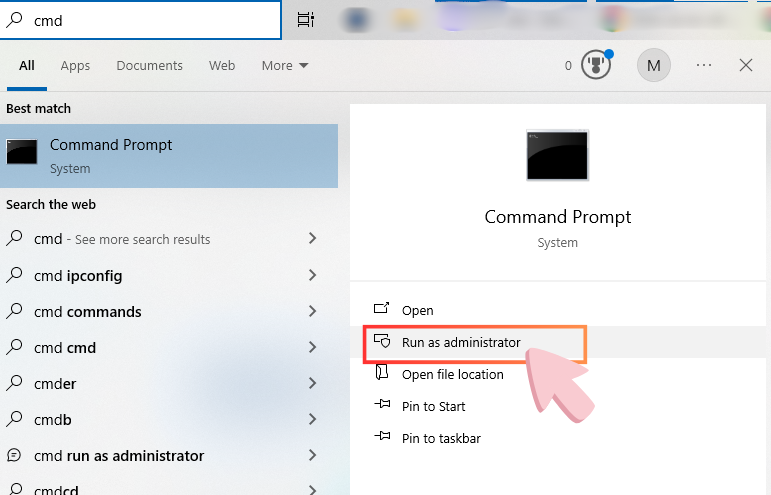Select the Open action for Command Prompt
Image resolution: width=771 pixels, height=495 pixels.
click(x=417, y=310)
